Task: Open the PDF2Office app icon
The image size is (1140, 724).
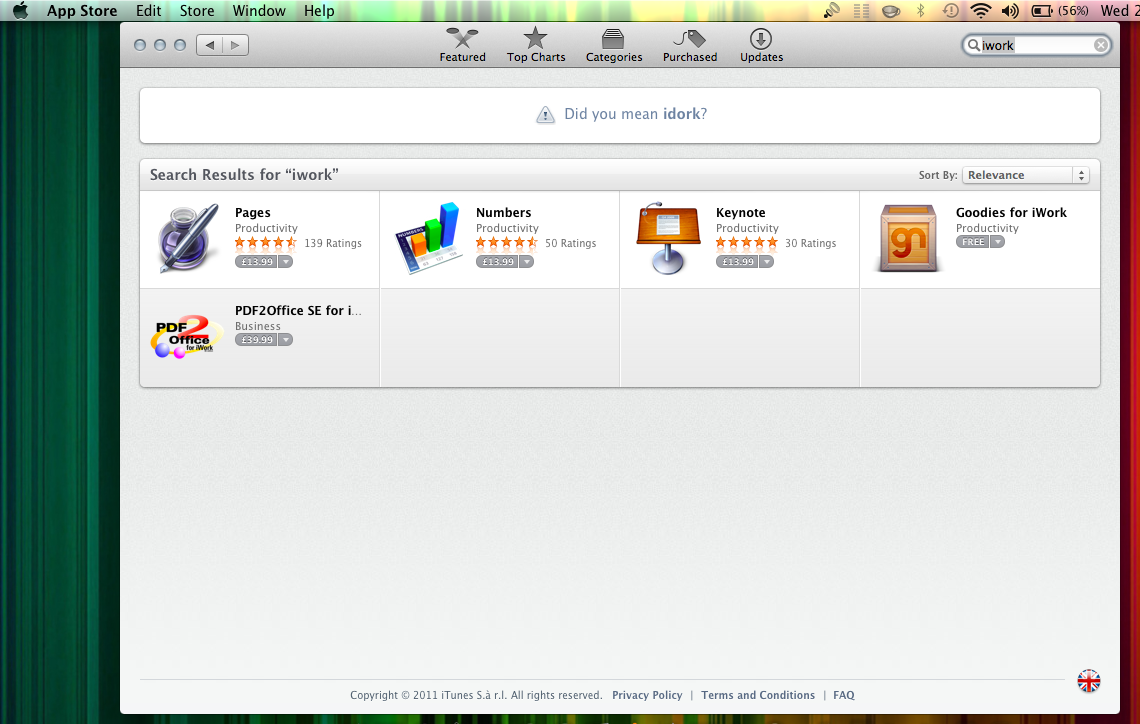Action: click(185, 337)
